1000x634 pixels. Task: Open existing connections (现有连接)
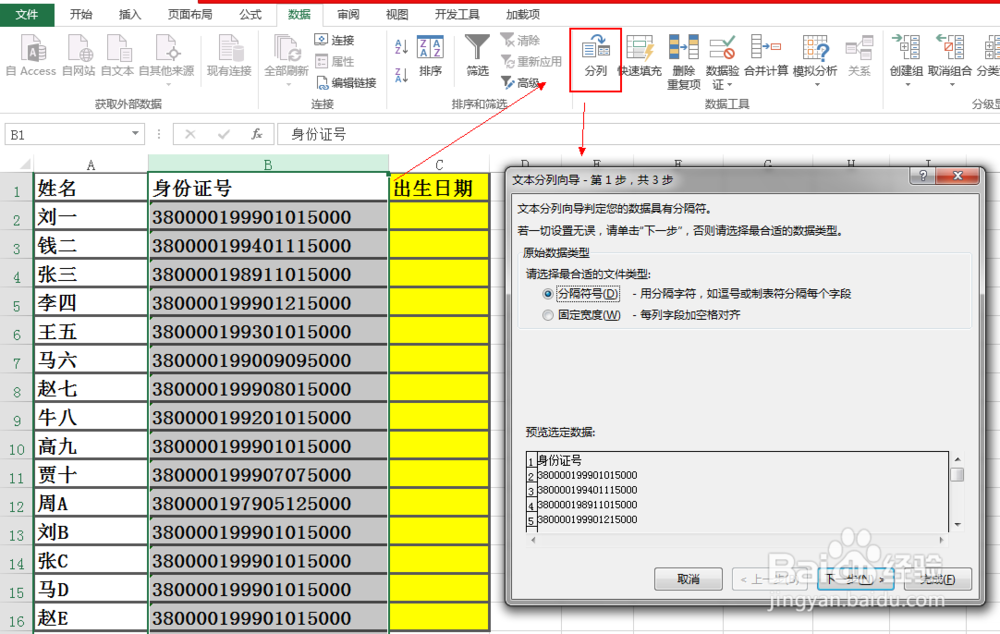pyautogui.click(x=229, y=55)
